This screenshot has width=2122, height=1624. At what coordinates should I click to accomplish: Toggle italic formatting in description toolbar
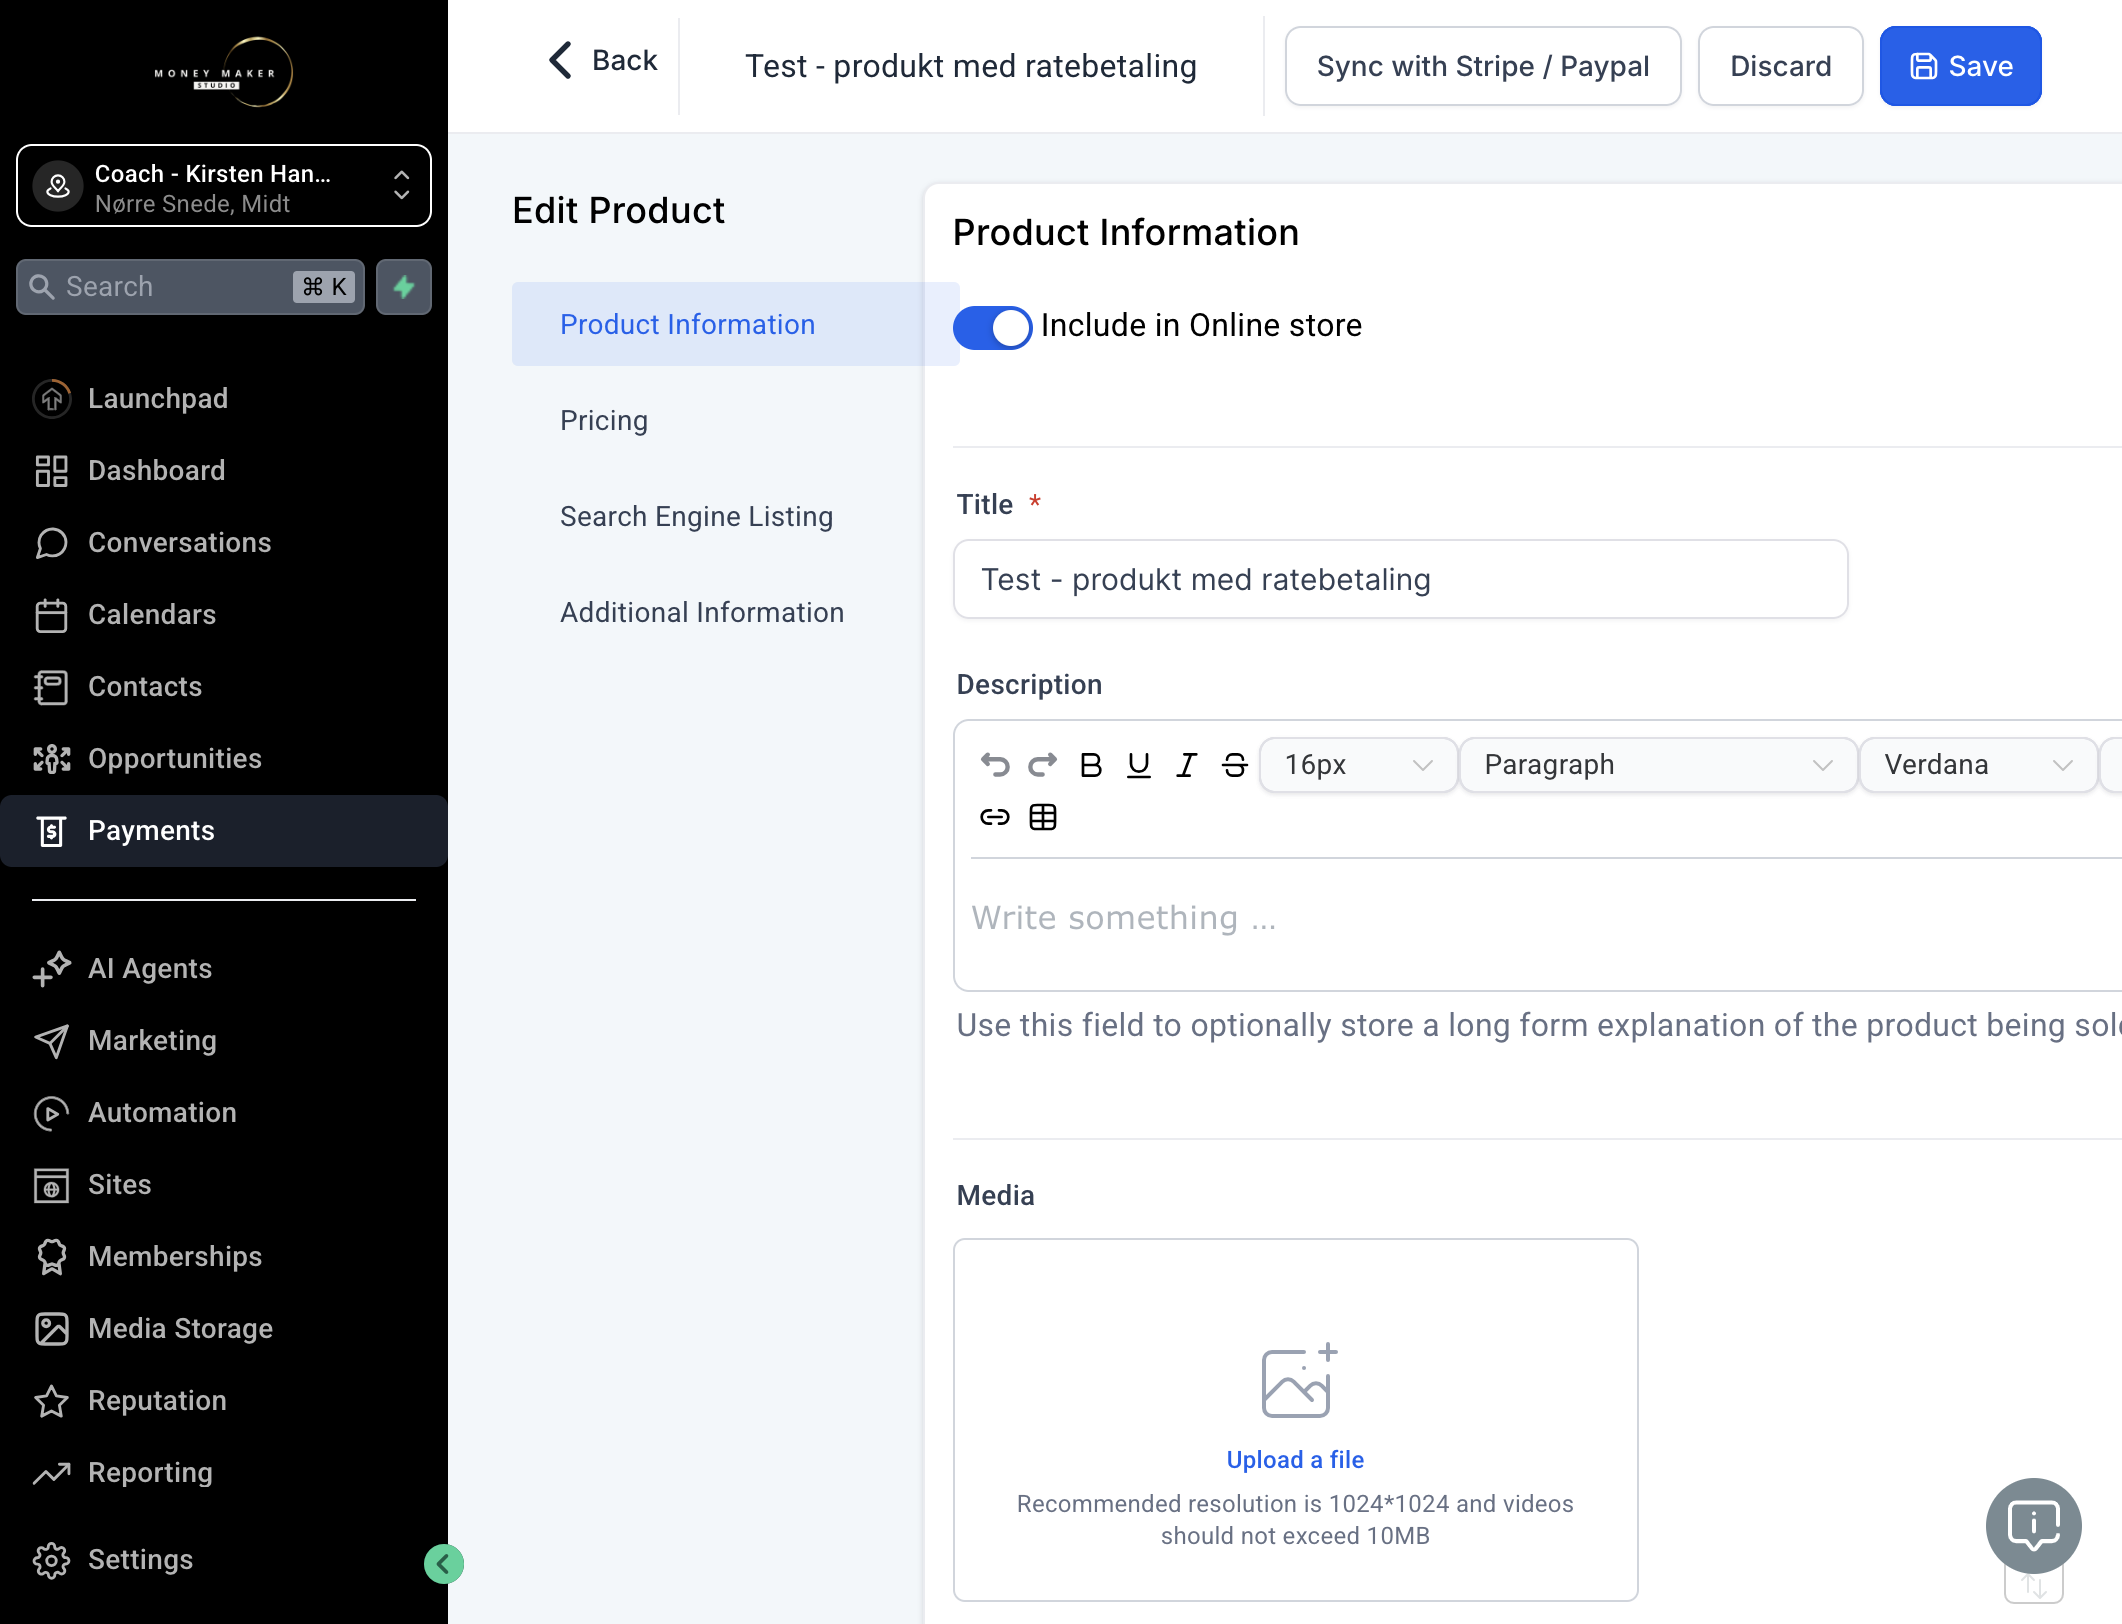pos(1187,765)
